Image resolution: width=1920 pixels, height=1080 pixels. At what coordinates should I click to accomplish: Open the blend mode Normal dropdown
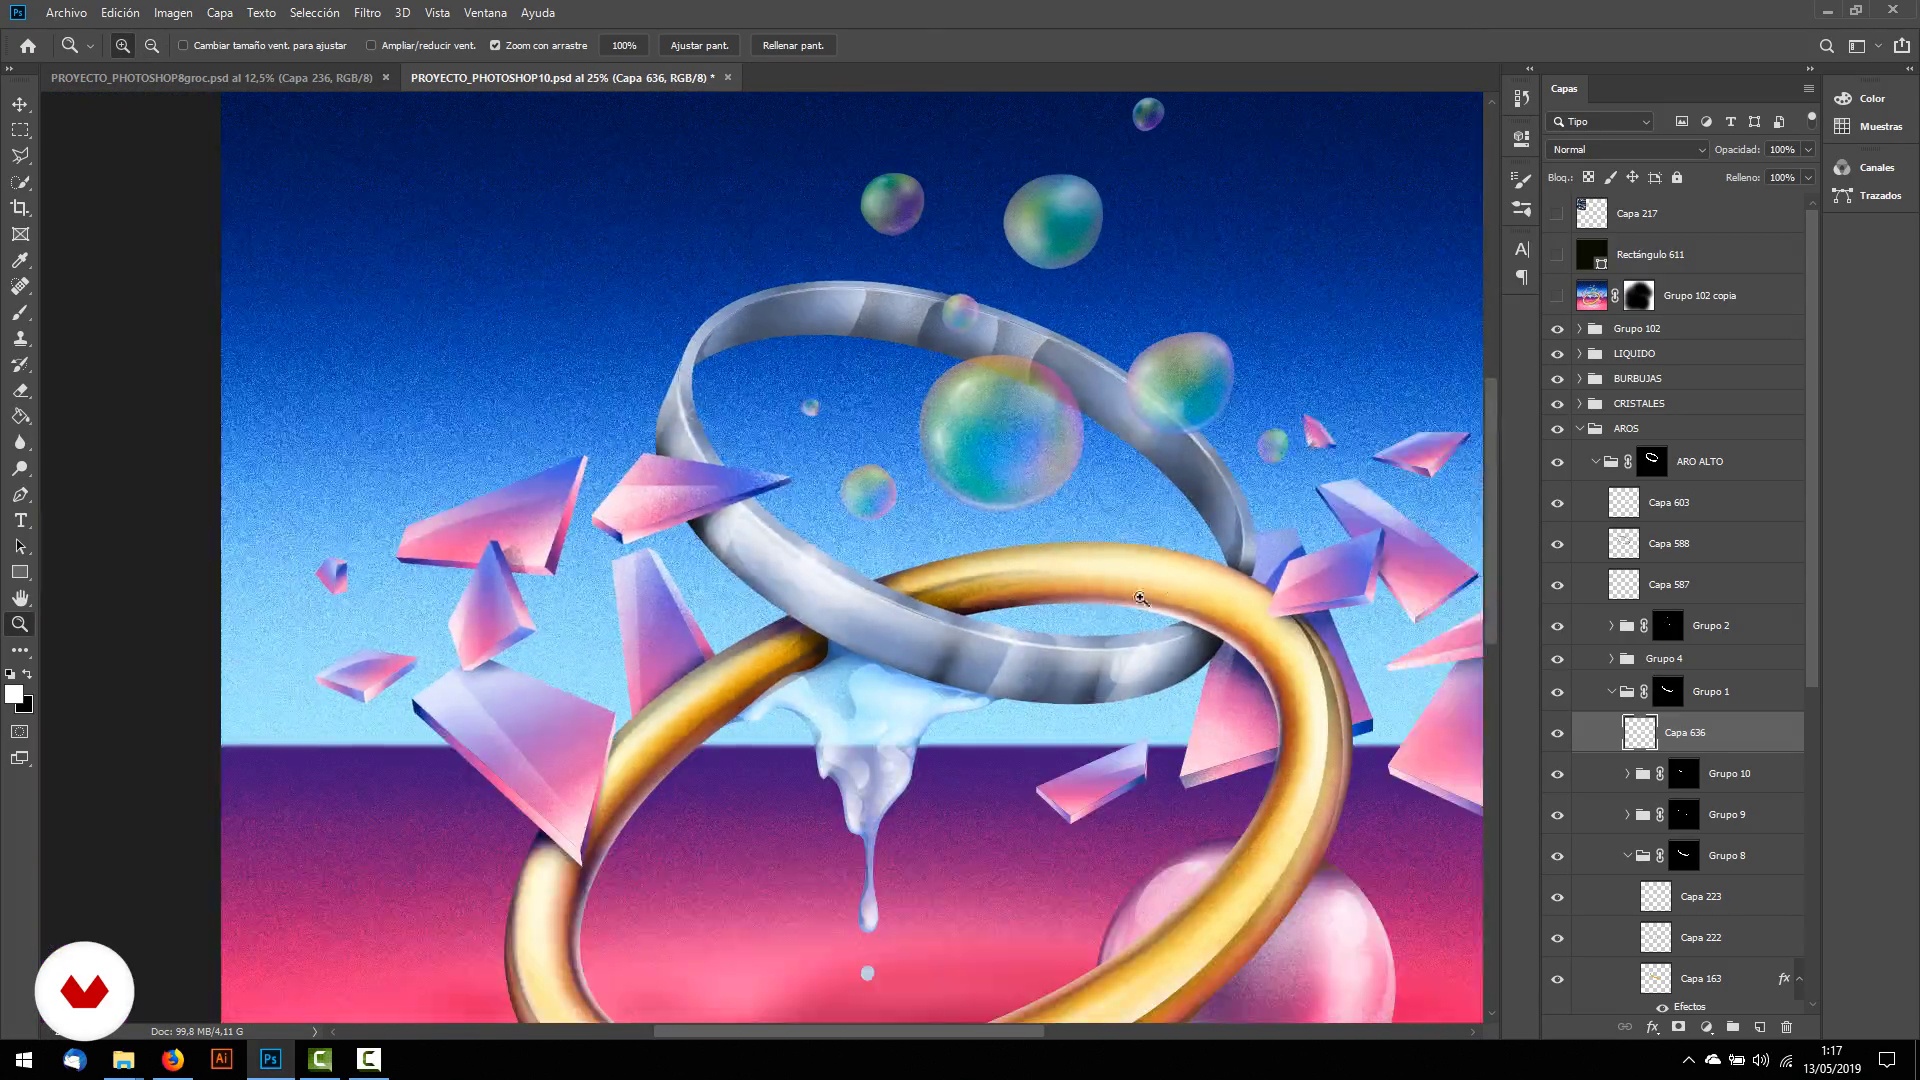[1627, 149]
